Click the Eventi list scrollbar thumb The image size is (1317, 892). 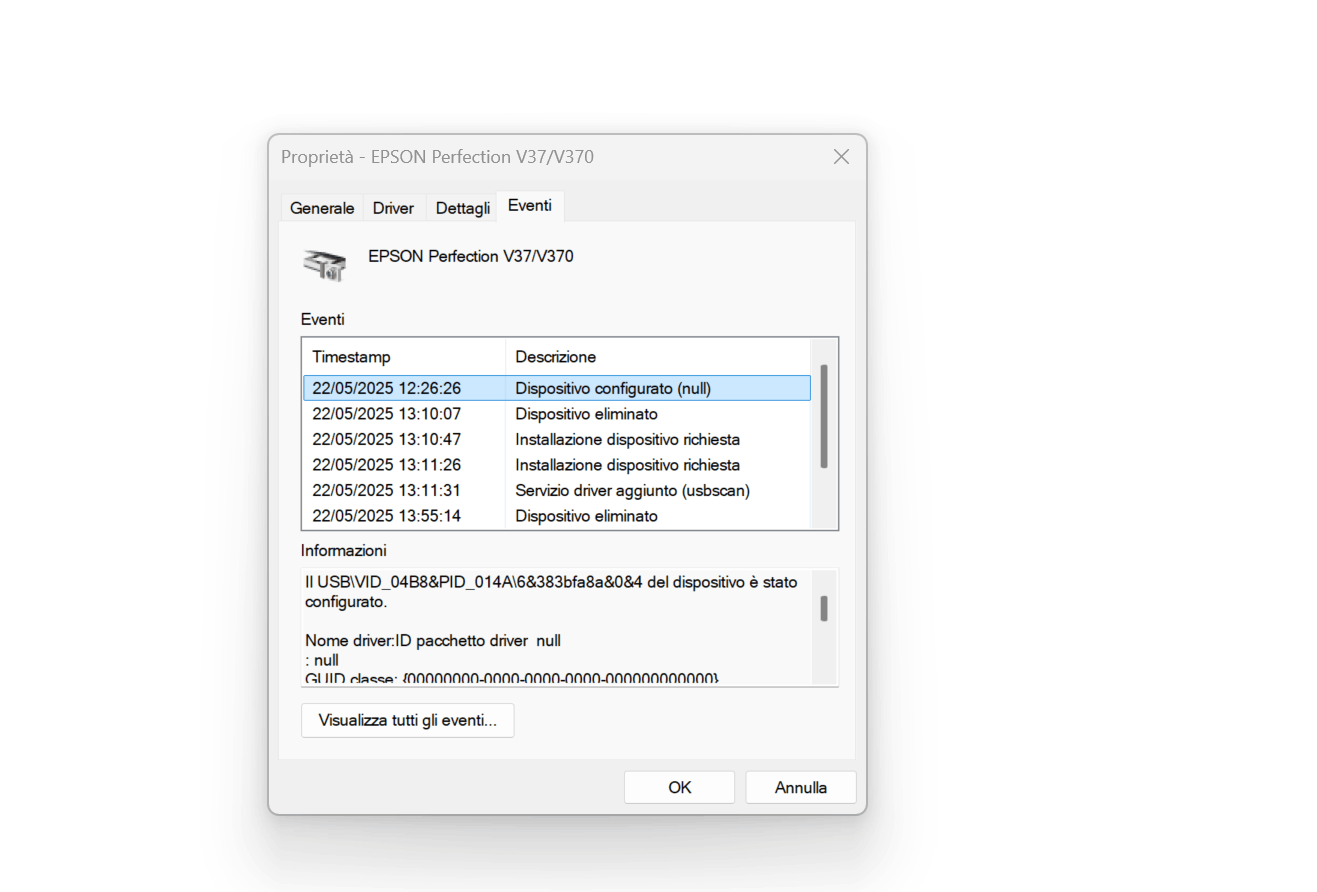824,416
